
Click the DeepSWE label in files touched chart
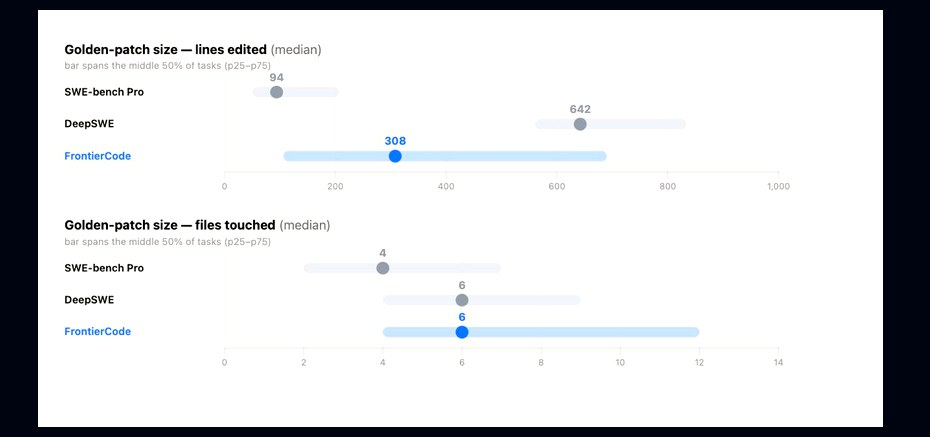pyautogui.click(x=89, y=299)
